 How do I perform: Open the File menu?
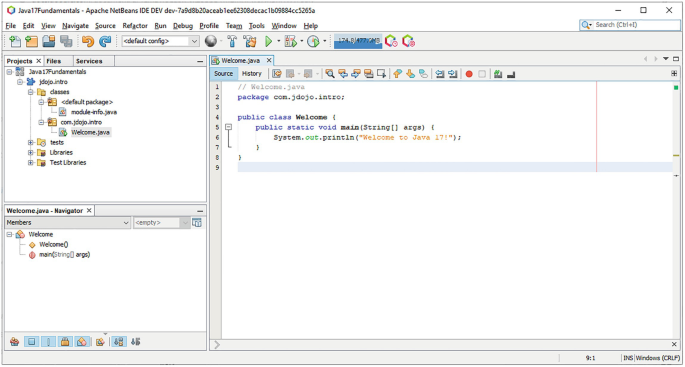pos(11,26)
